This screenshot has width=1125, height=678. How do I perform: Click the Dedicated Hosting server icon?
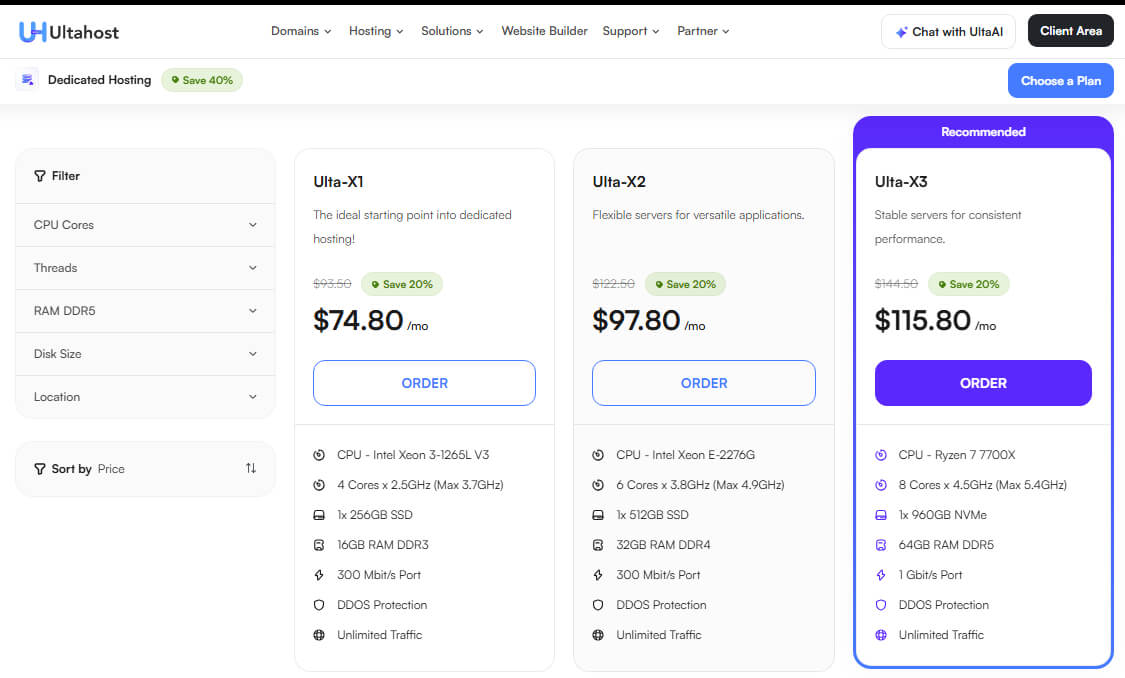[x=29, y=79]
